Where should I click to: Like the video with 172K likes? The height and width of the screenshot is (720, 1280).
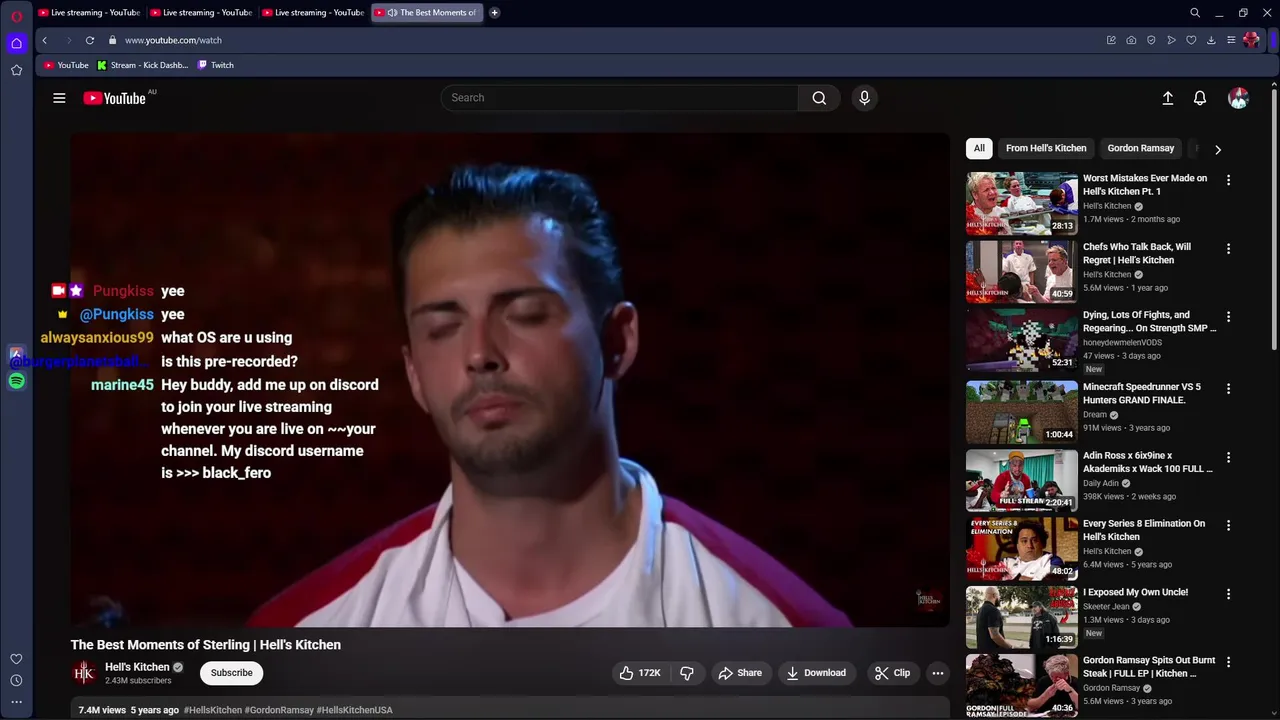pos(639,673)
